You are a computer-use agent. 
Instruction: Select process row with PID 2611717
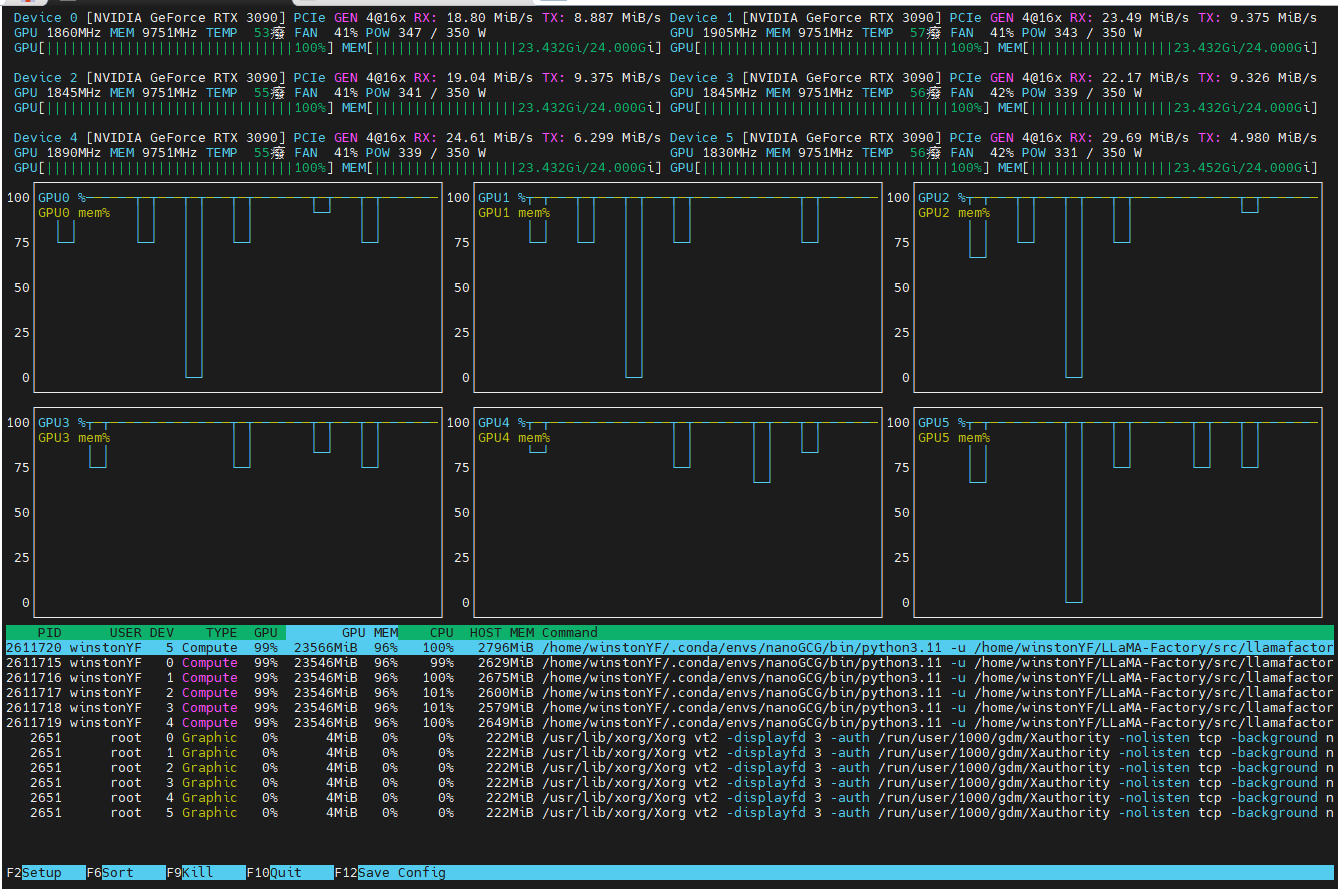click(669, 692)
